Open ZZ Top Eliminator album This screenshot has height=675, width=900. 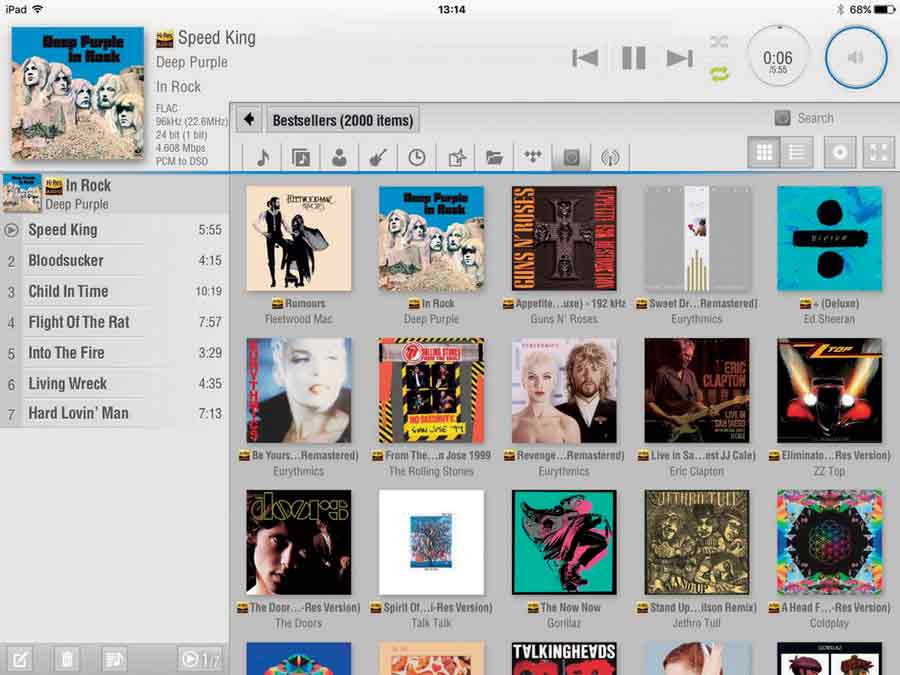click(x=829, y=390)
